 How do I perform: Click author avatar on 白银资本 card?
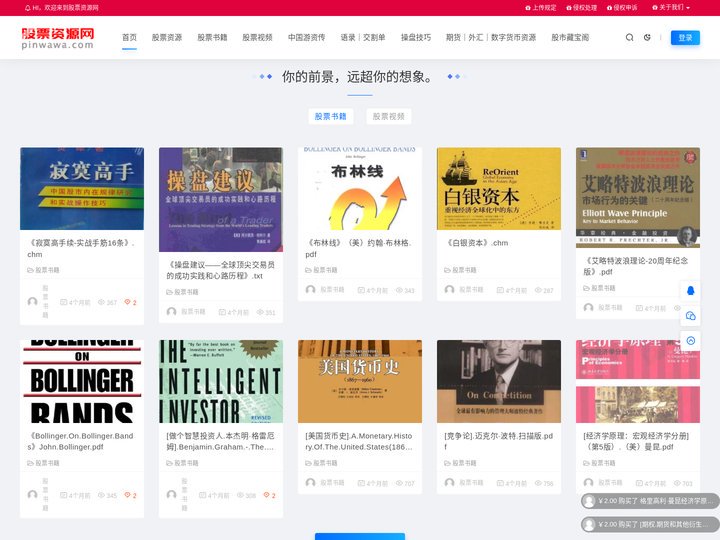click(x=450, y=290)
